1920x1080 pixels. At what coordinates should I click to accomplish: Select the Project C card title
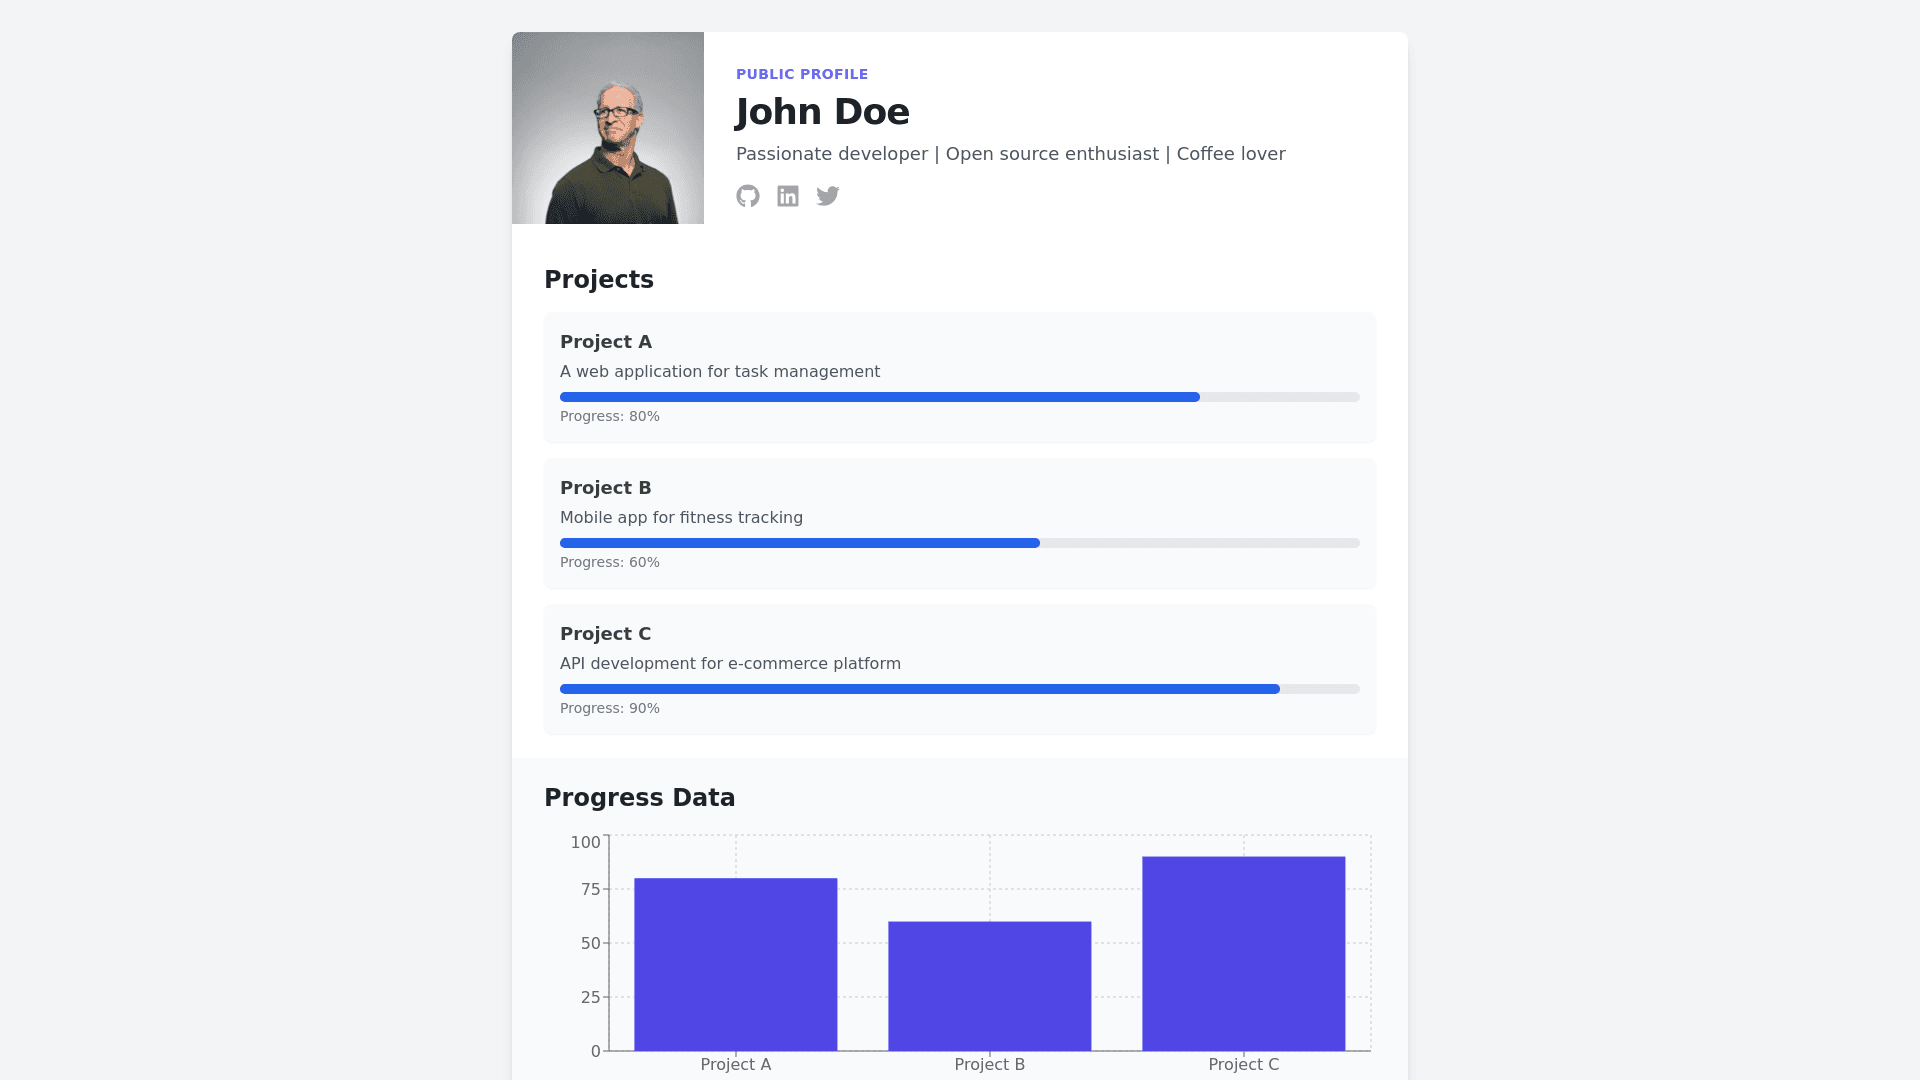(606, 634)
